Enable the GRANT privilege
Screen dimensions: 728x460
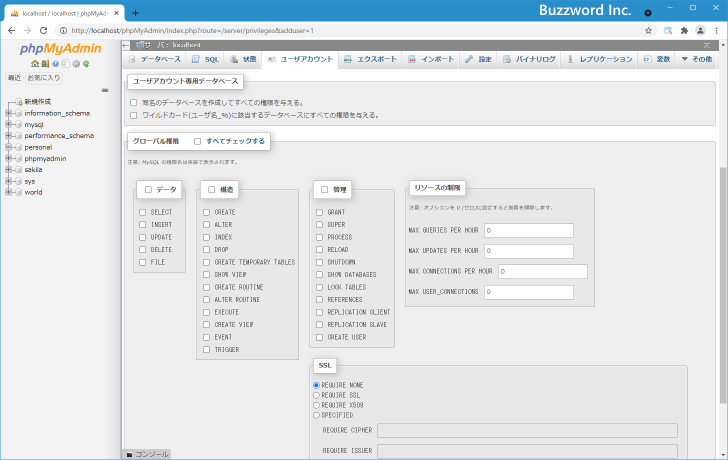tap(319, 212)
